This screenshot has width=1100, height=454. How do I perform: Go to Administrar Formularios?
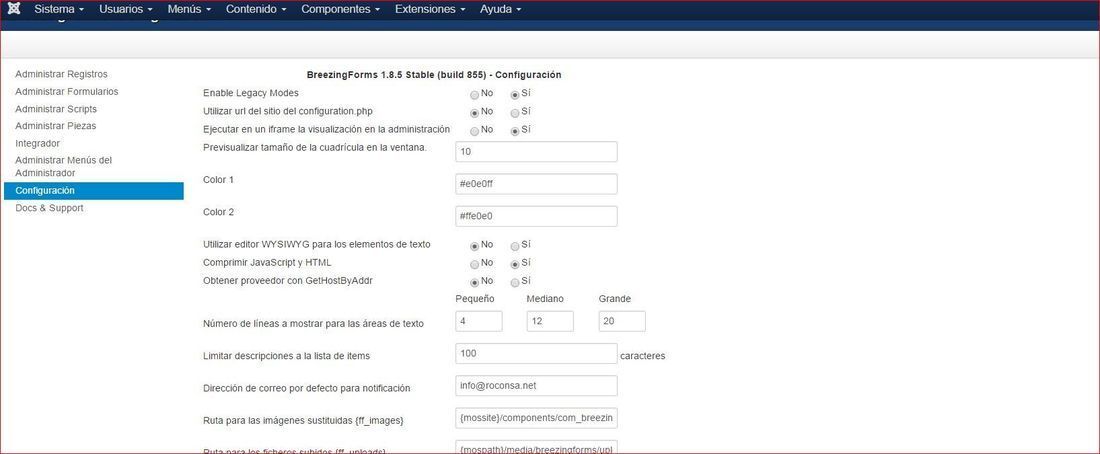pyautogui.click(x=67, y=92)
